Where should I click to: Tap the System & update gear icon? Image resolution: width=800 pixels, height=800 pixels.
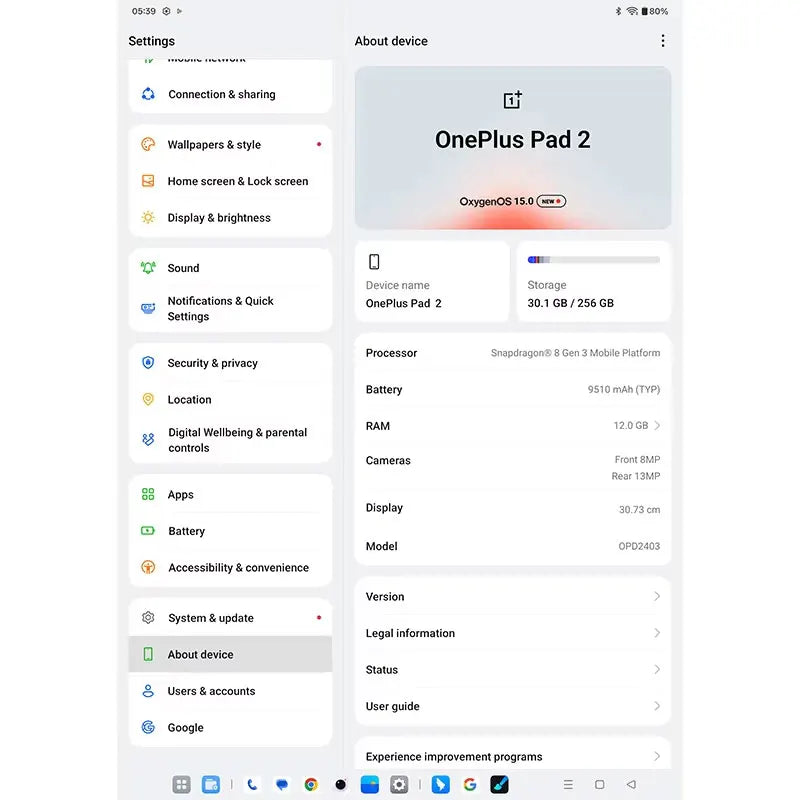[148, 618]
